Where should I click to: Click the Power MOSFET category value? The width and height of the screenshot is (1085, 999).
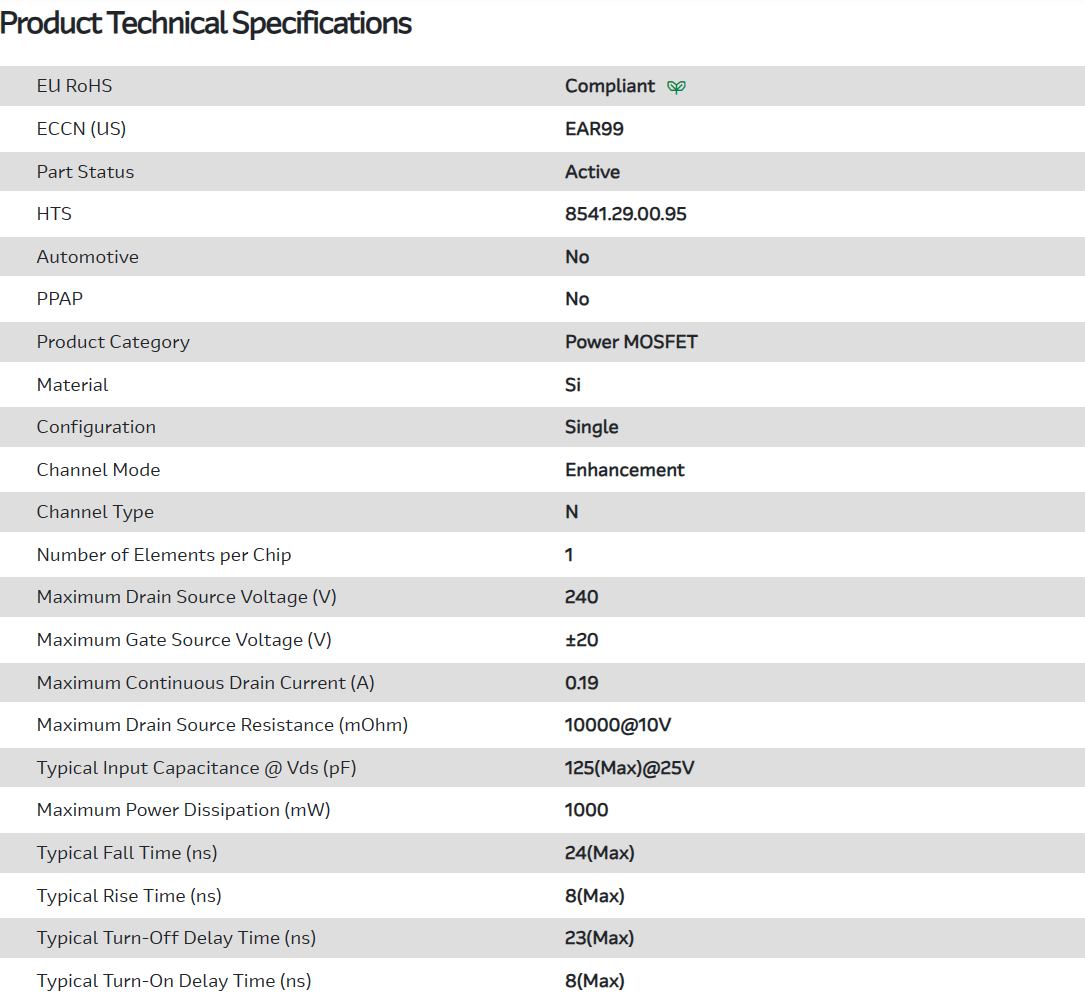point(631,342)
